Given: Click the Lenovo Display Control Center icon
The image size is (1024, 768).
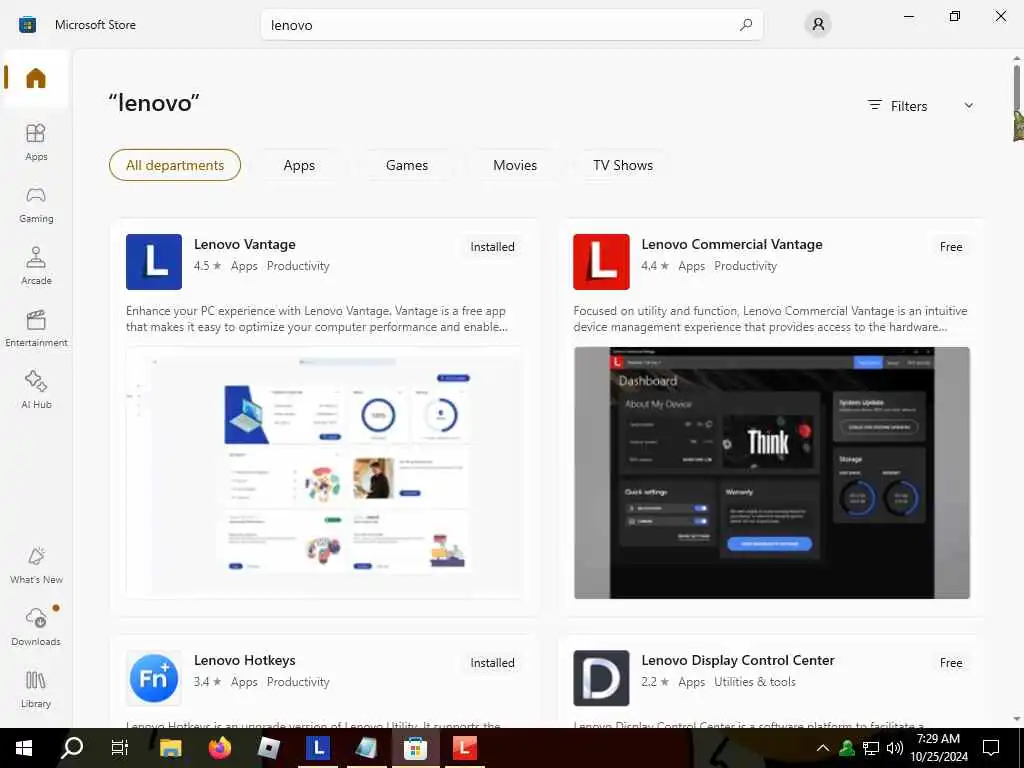Looking at the screenshot, I should [x=601, y=678].
